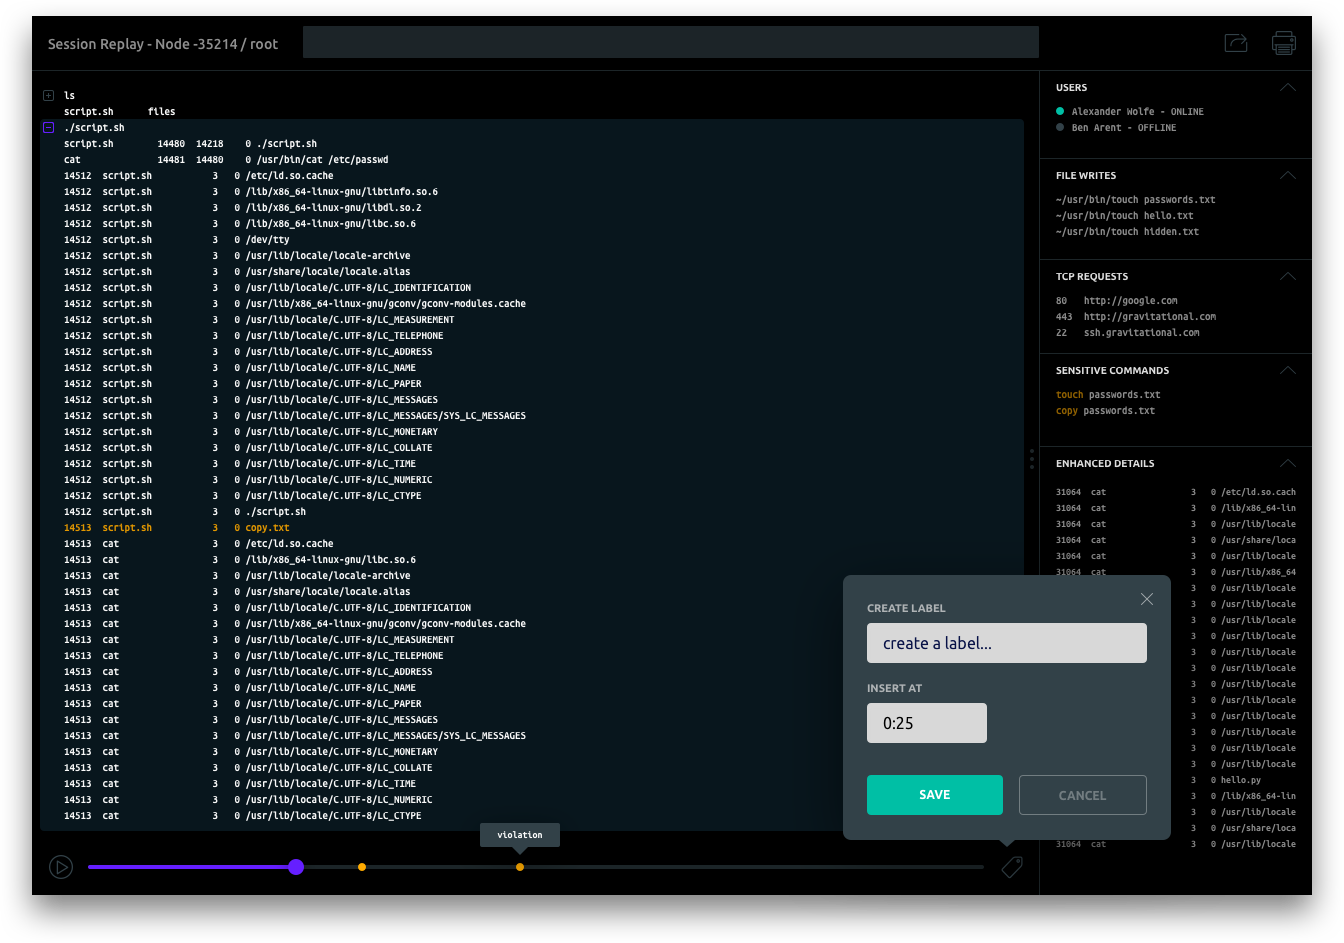This screenshot has height=943, width=1344.
Task: Collapse the Sensitive Commands section
Action: click(1288, 371)
